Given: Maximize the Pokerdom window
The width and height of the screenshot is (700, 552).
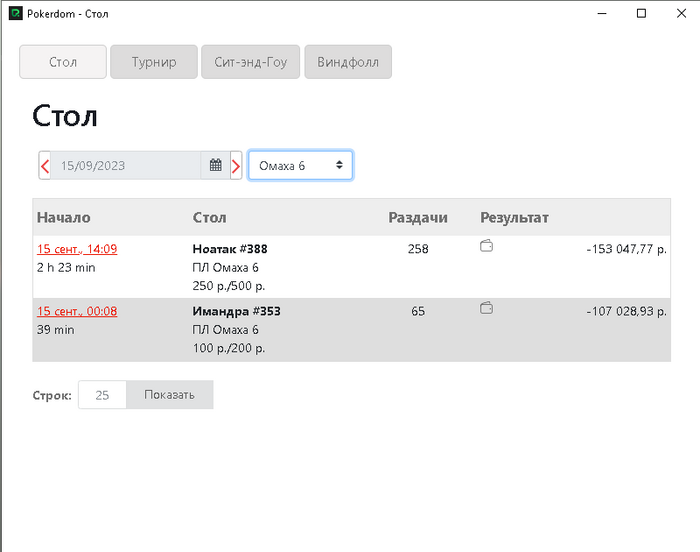Looking at the screenshot, I should [x=641, y=13].
